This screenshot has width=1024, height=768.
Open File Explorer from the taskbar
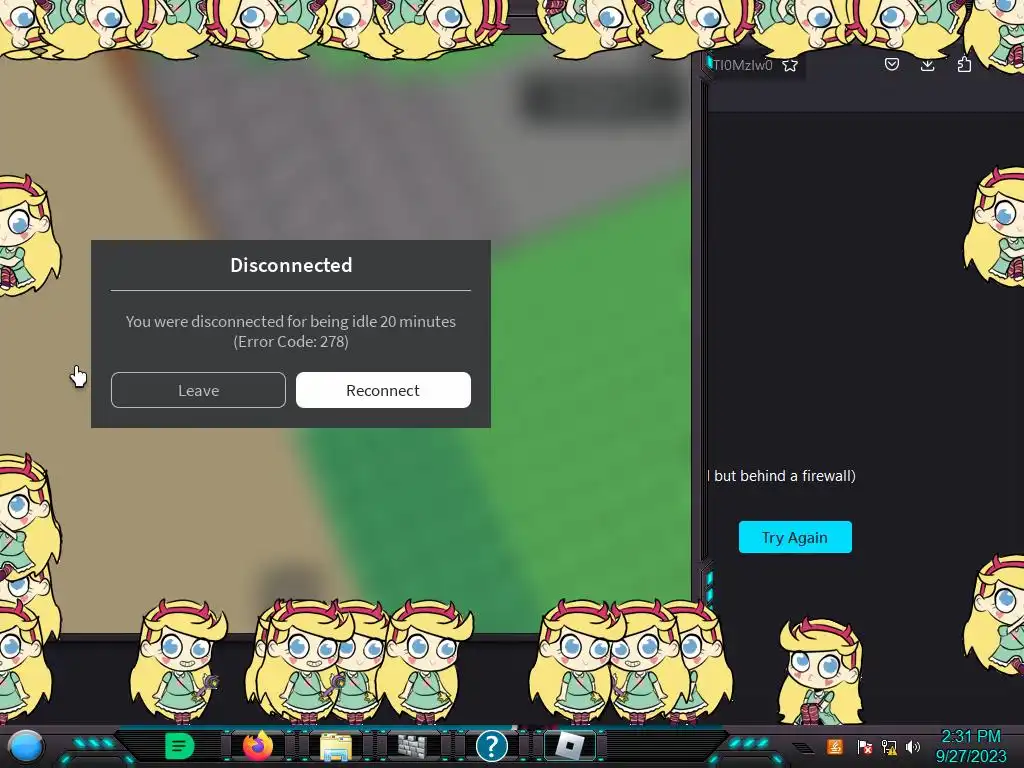[x=336, y=746]
